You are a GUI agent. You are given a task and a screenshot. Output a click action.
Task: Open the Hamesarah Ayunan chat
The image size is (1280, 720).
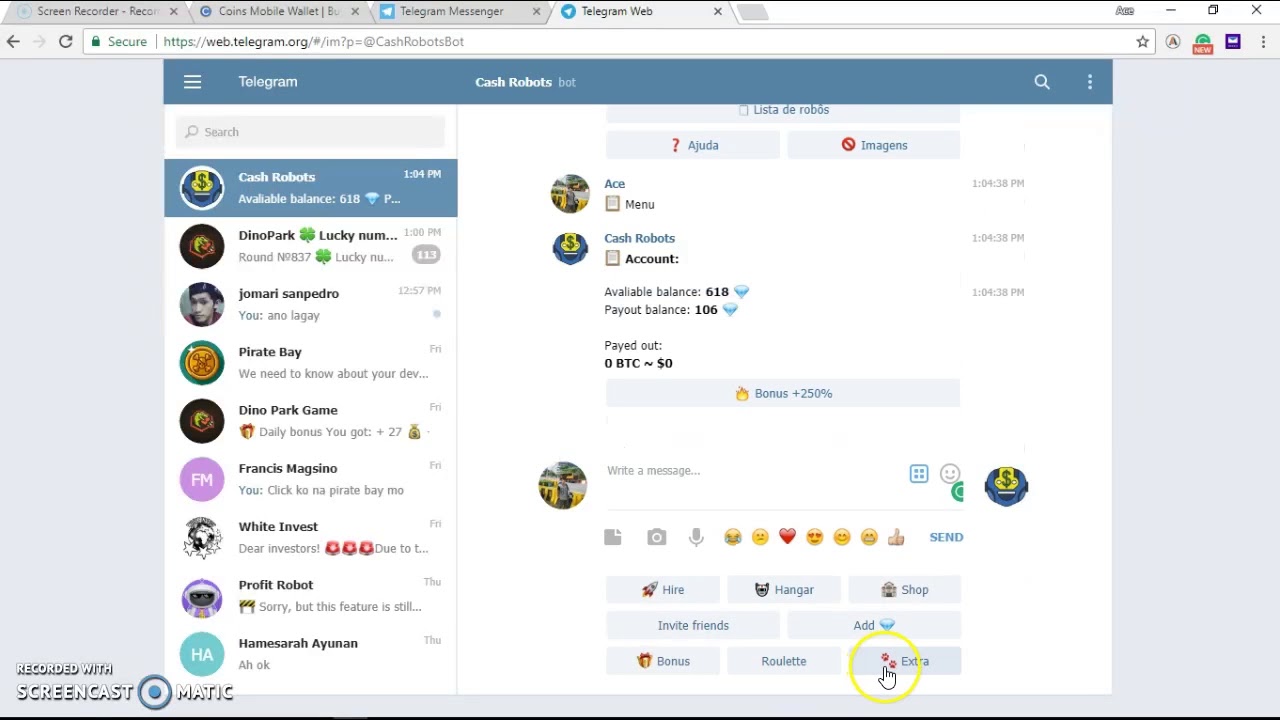(311, 654)
